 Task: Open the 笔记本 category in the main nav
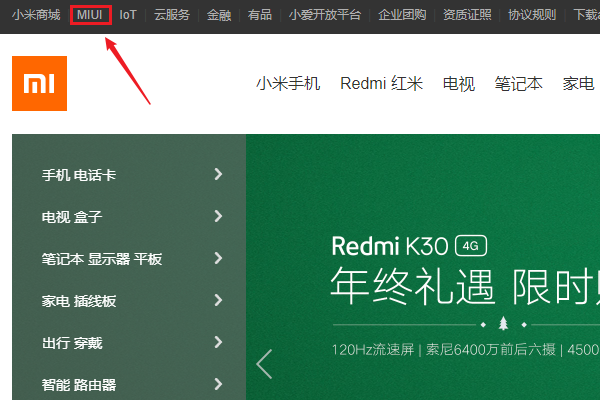click(x=518, y=84)
